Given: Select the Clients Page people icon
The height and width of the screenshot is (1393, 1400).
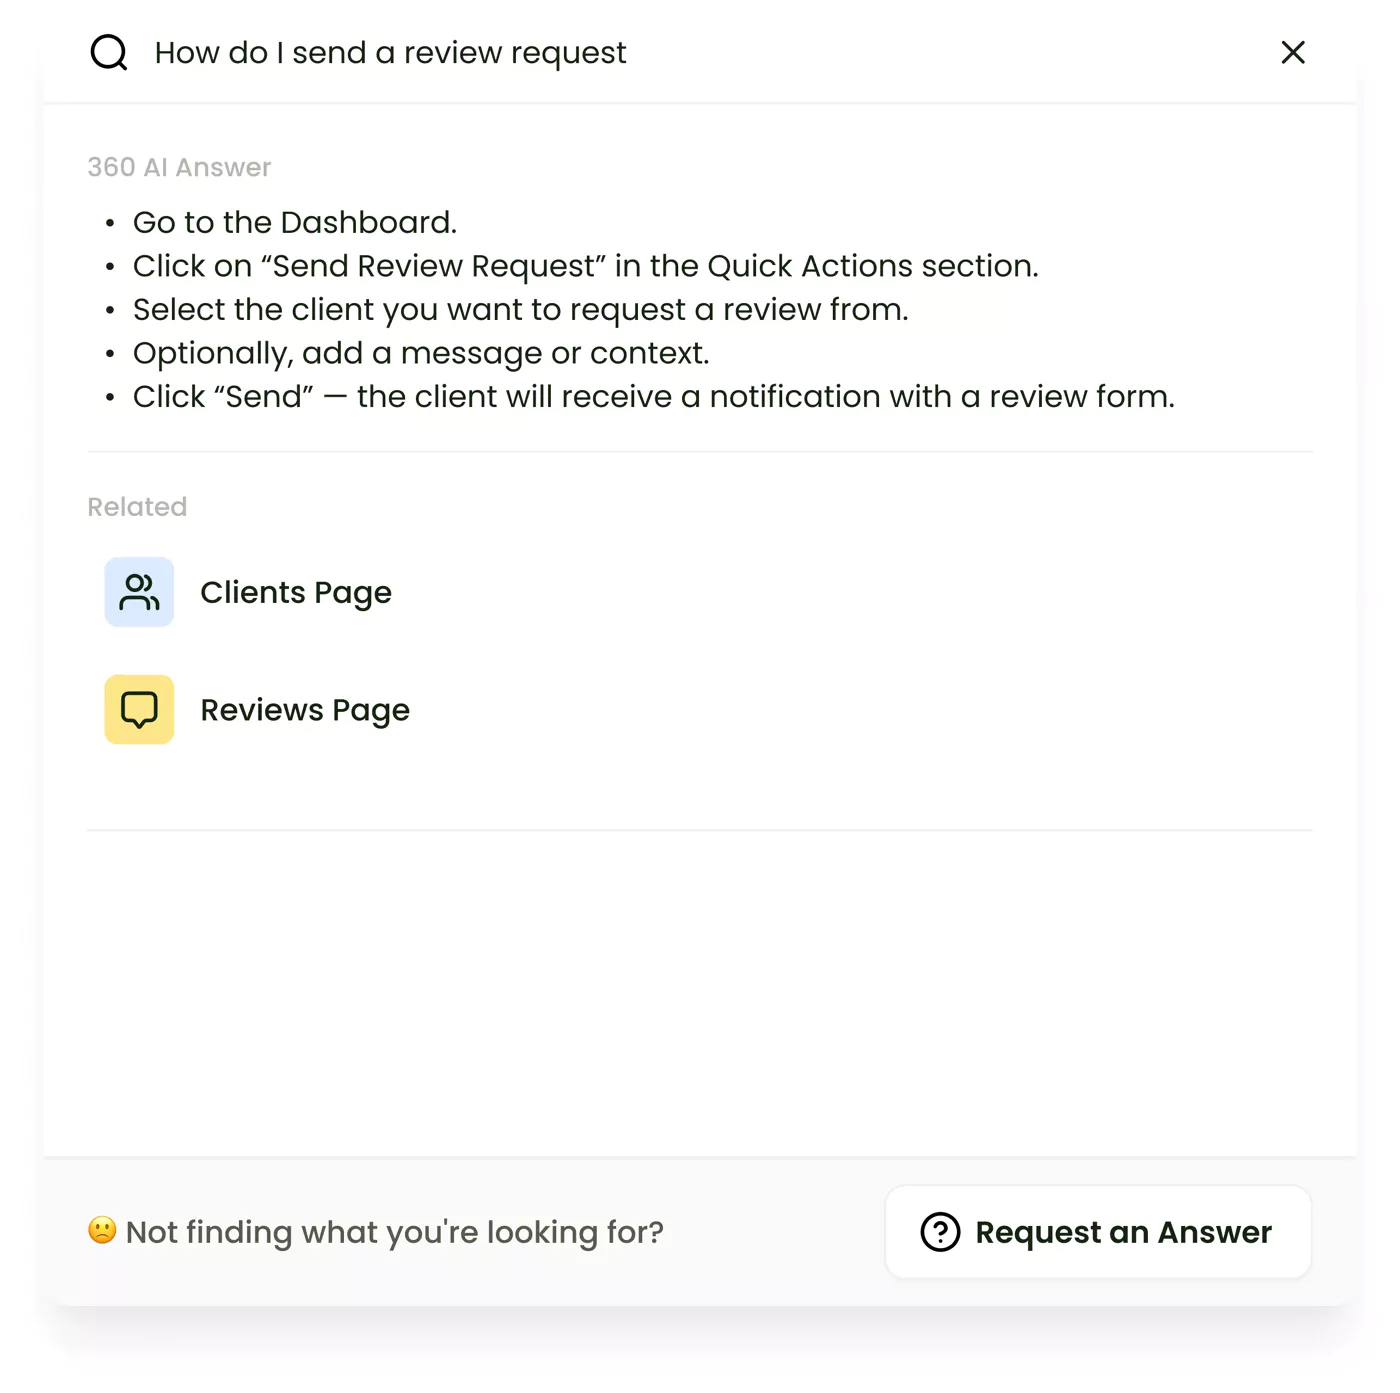Looking at the screenshot, I should (138, 591).
